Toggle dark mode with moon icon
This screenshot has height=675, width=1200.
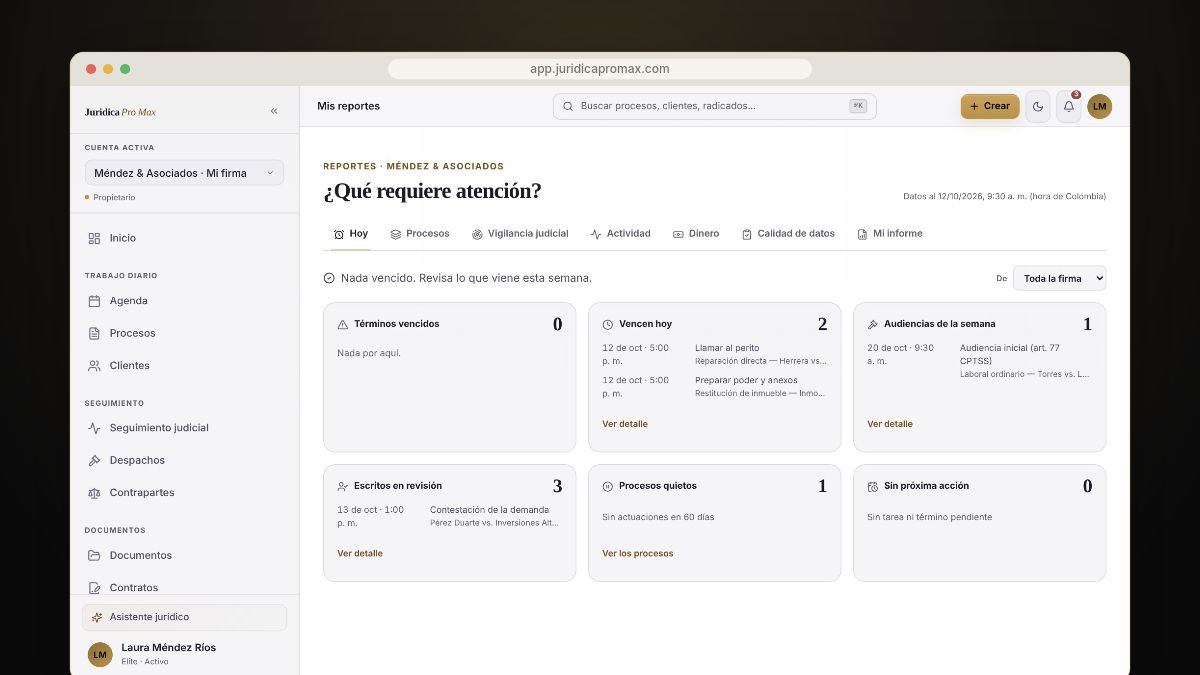[1038, 106]
